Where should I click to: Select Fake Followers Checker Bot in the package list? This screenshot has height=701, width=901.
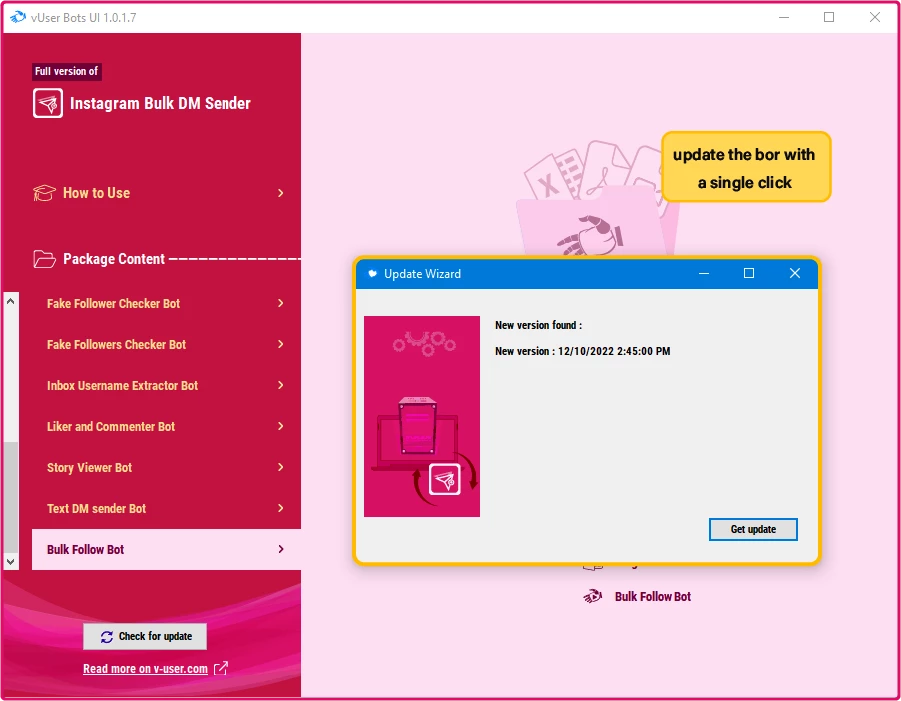pyautogui.click(x=166, y=344)
